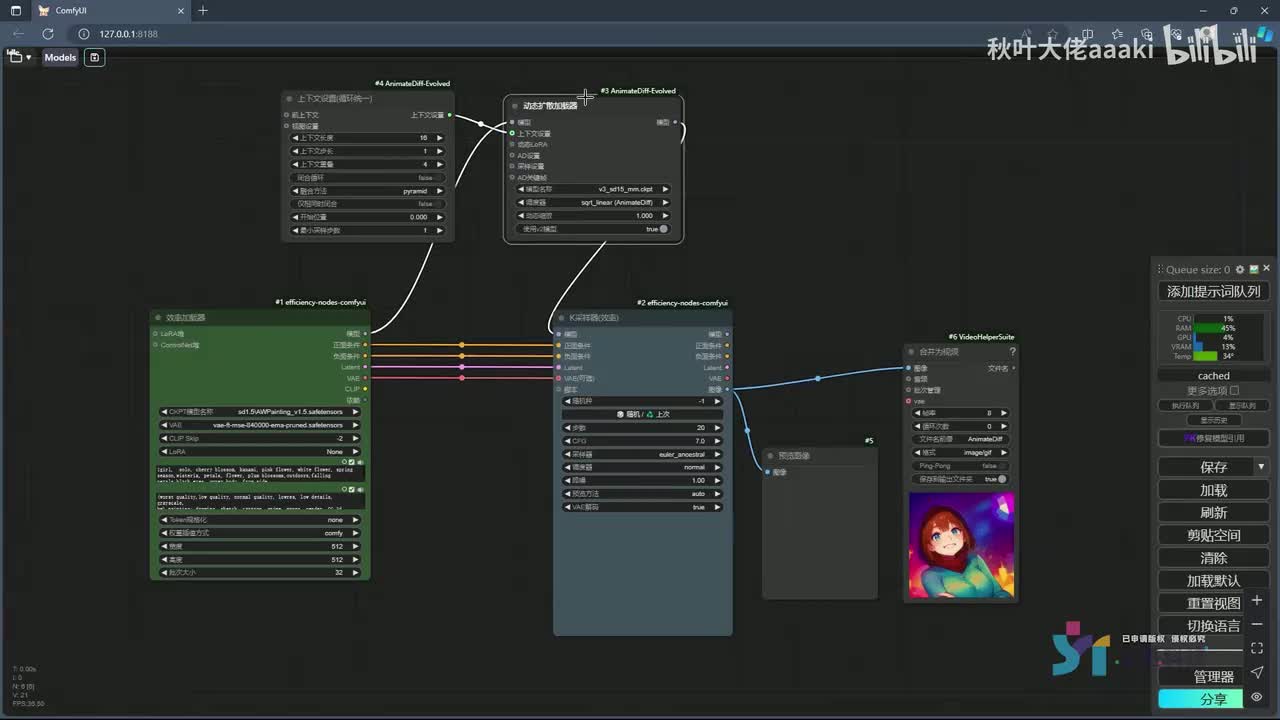Image resolution: width=1280 pixels, height=720 pixels.
Task: Expand the 保存 dropdown arrow
Action: point(1260,467)
